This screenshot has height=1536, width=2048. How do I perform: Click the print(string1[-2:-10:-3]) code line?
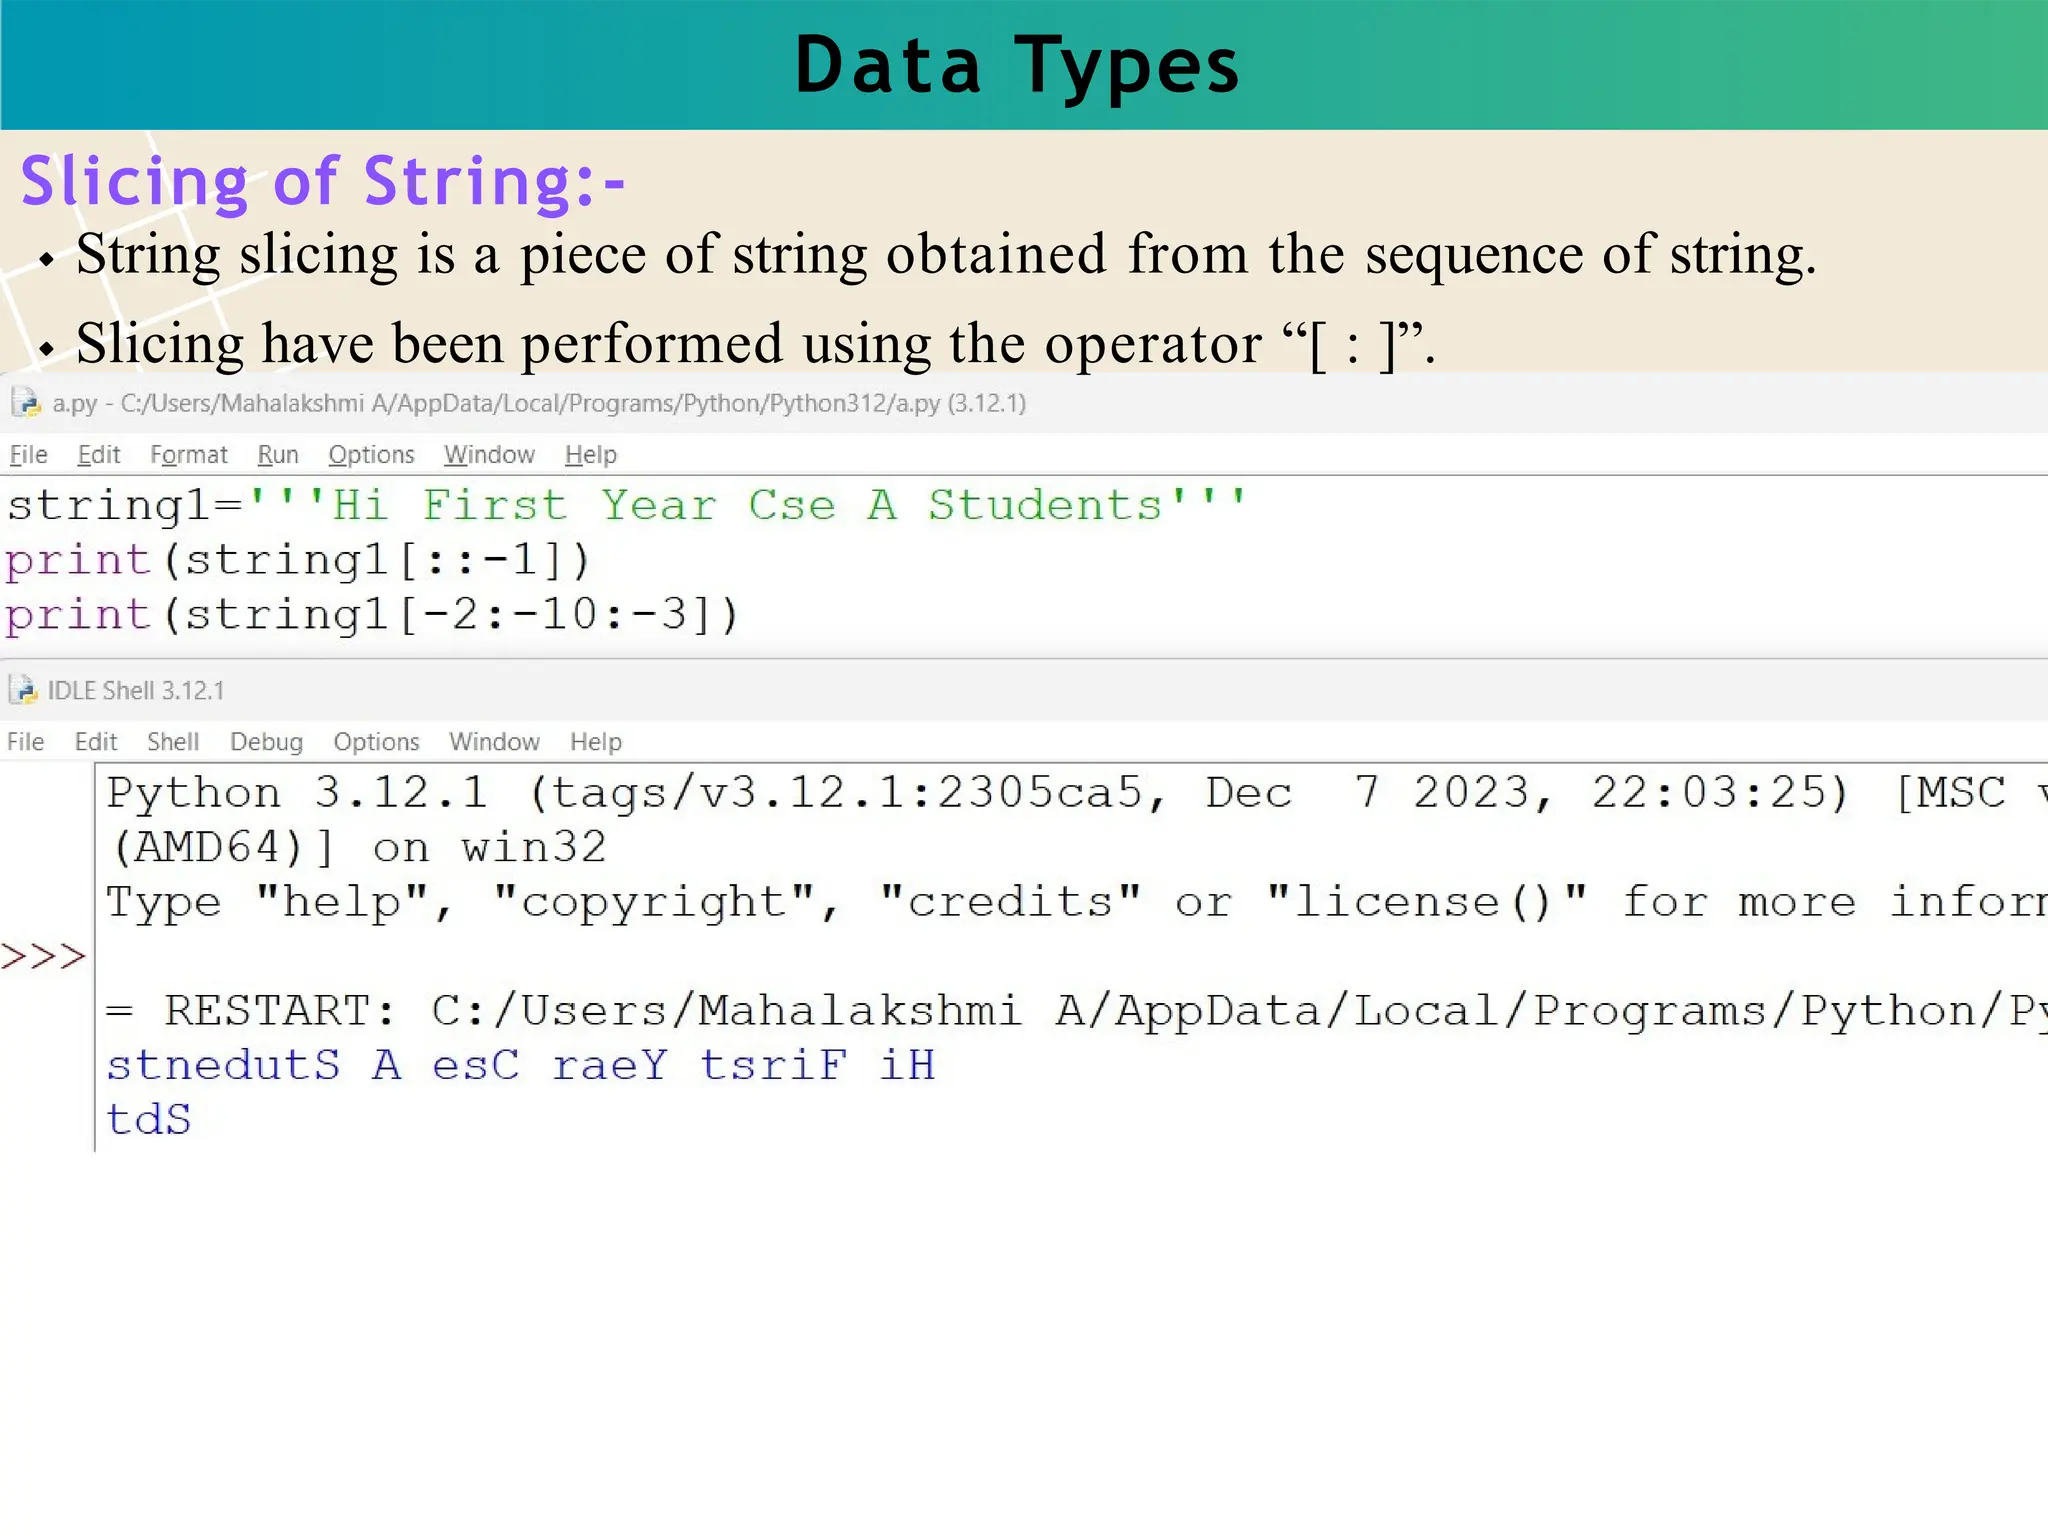tap(372, 614)
